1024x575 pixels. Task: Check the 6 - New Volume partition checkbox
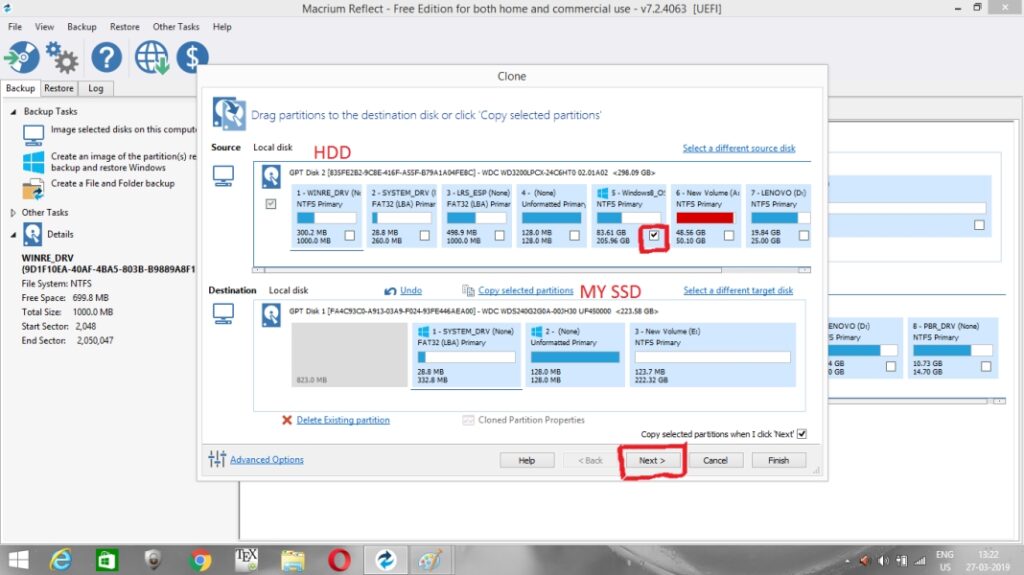click(x=729, y=235)
